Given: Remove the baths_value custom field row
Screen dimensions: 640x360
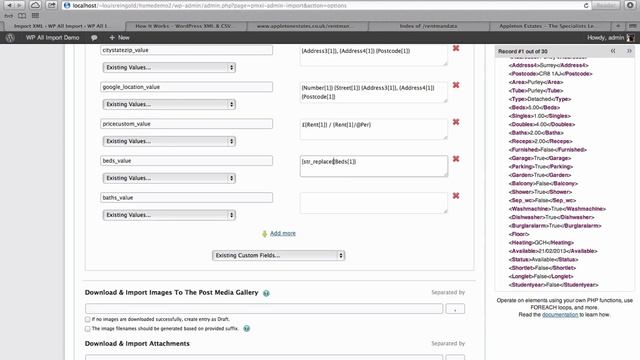Looking at the screenshot, I should click(456, 196).
